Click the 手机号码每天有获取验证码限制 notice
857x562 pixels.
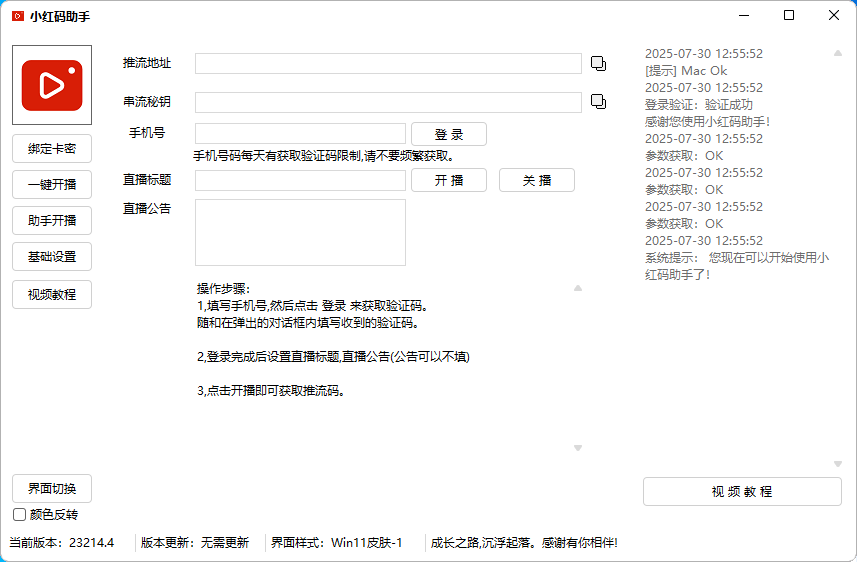tap(324, 156)
